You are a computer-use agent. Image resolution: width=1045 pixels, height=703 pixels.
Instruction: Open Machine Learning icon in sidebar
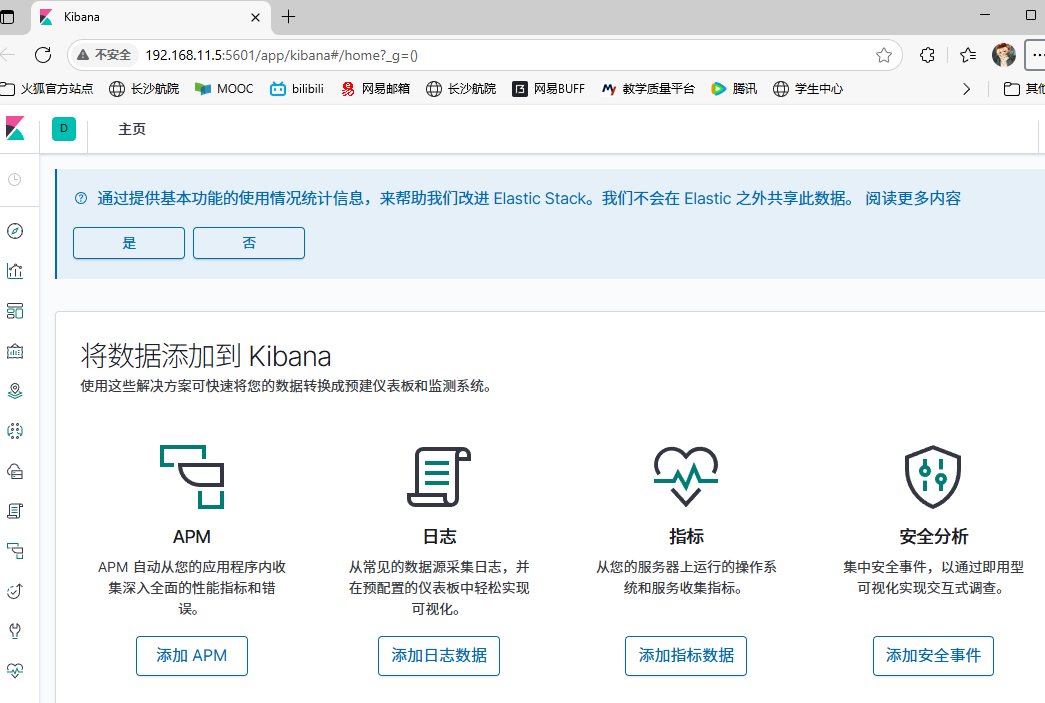pyautogui.click(x=15, y=431)
